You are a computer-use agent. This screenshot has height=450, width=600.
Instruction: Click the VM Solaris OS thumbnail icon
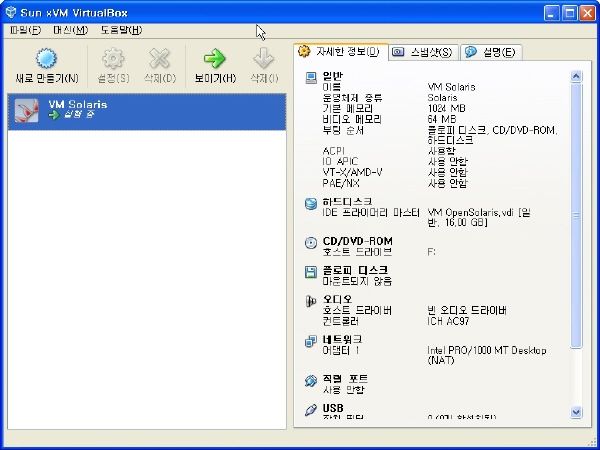tap(26, 111)
